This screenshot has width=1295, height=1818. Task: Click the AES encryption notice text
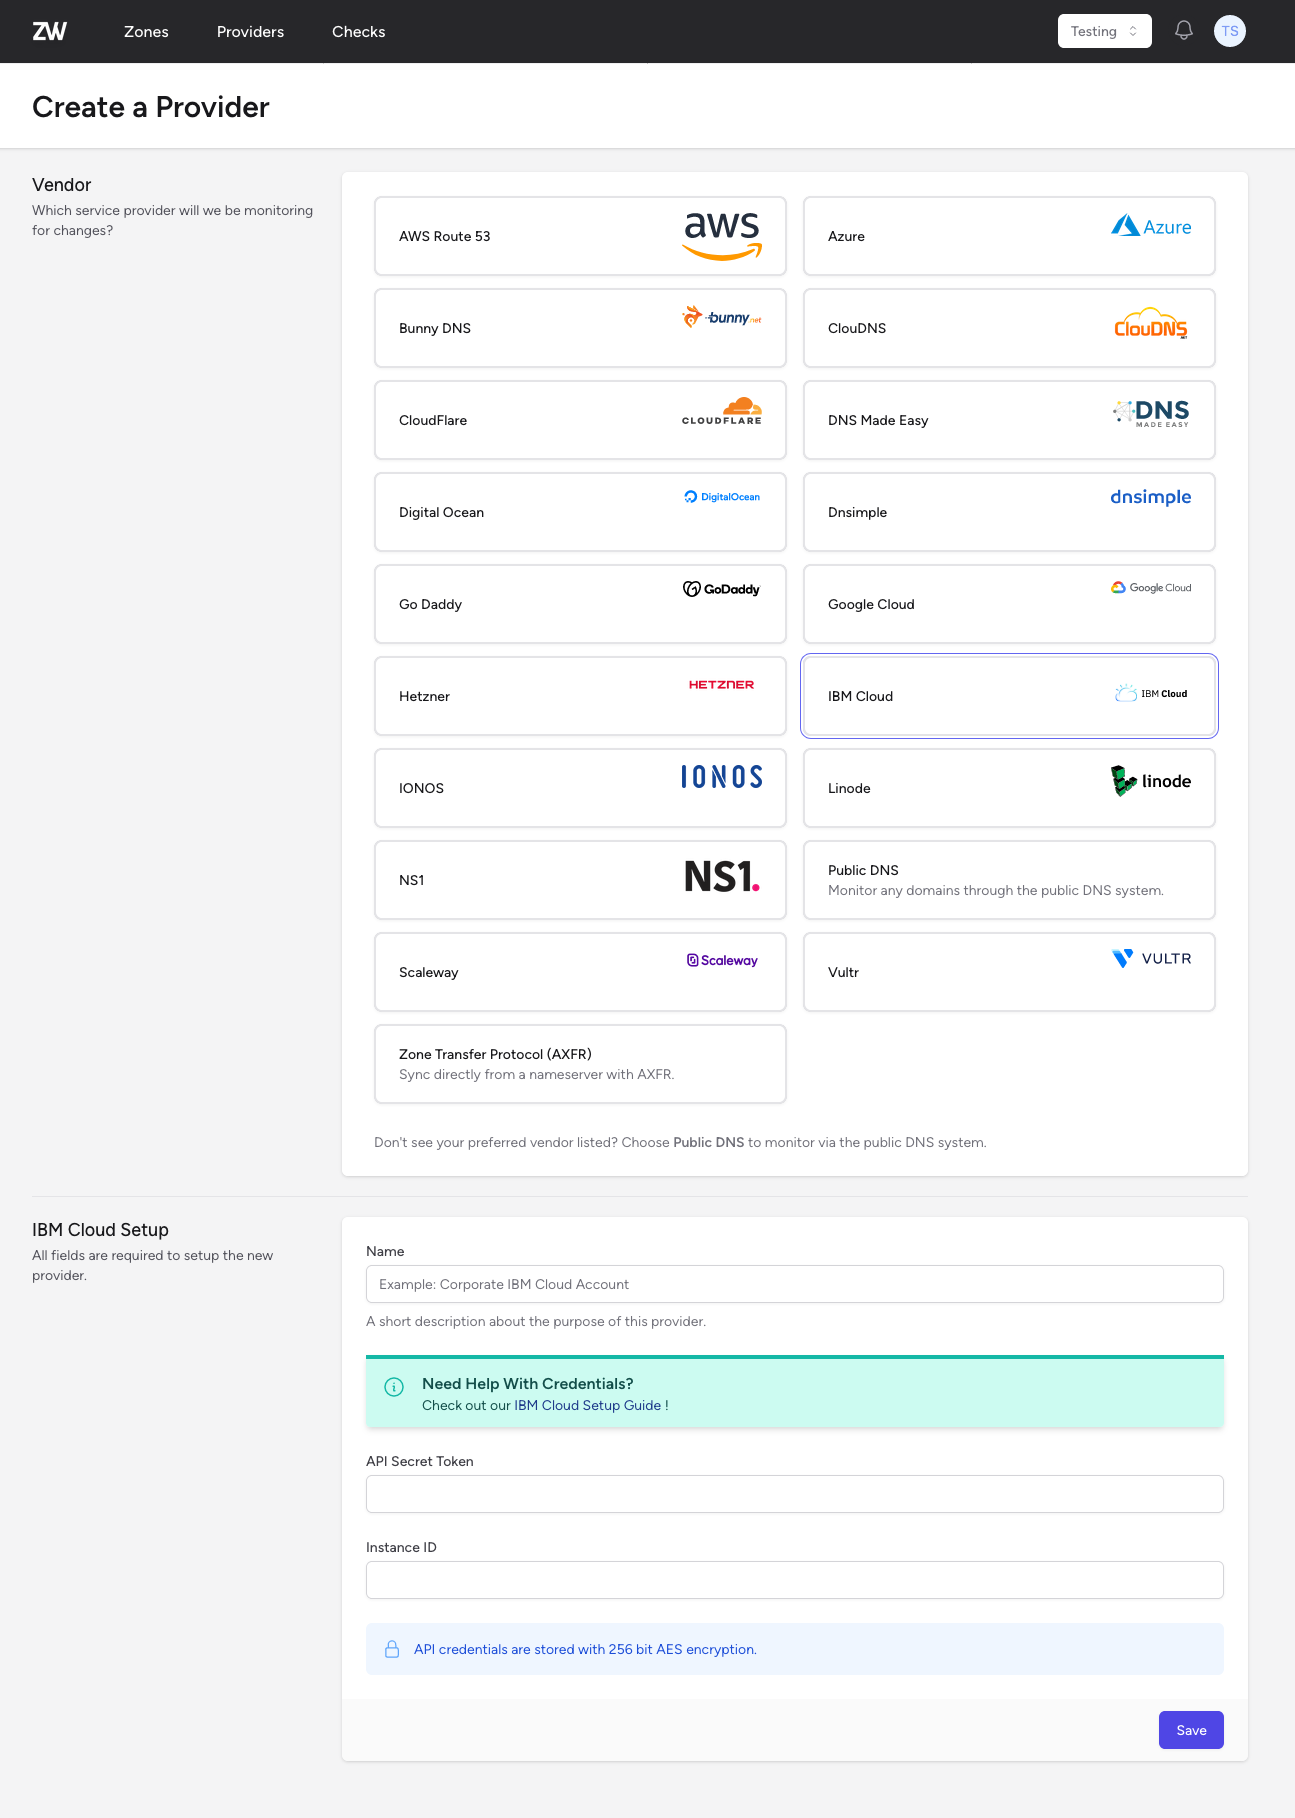[x=585, y=1649]
